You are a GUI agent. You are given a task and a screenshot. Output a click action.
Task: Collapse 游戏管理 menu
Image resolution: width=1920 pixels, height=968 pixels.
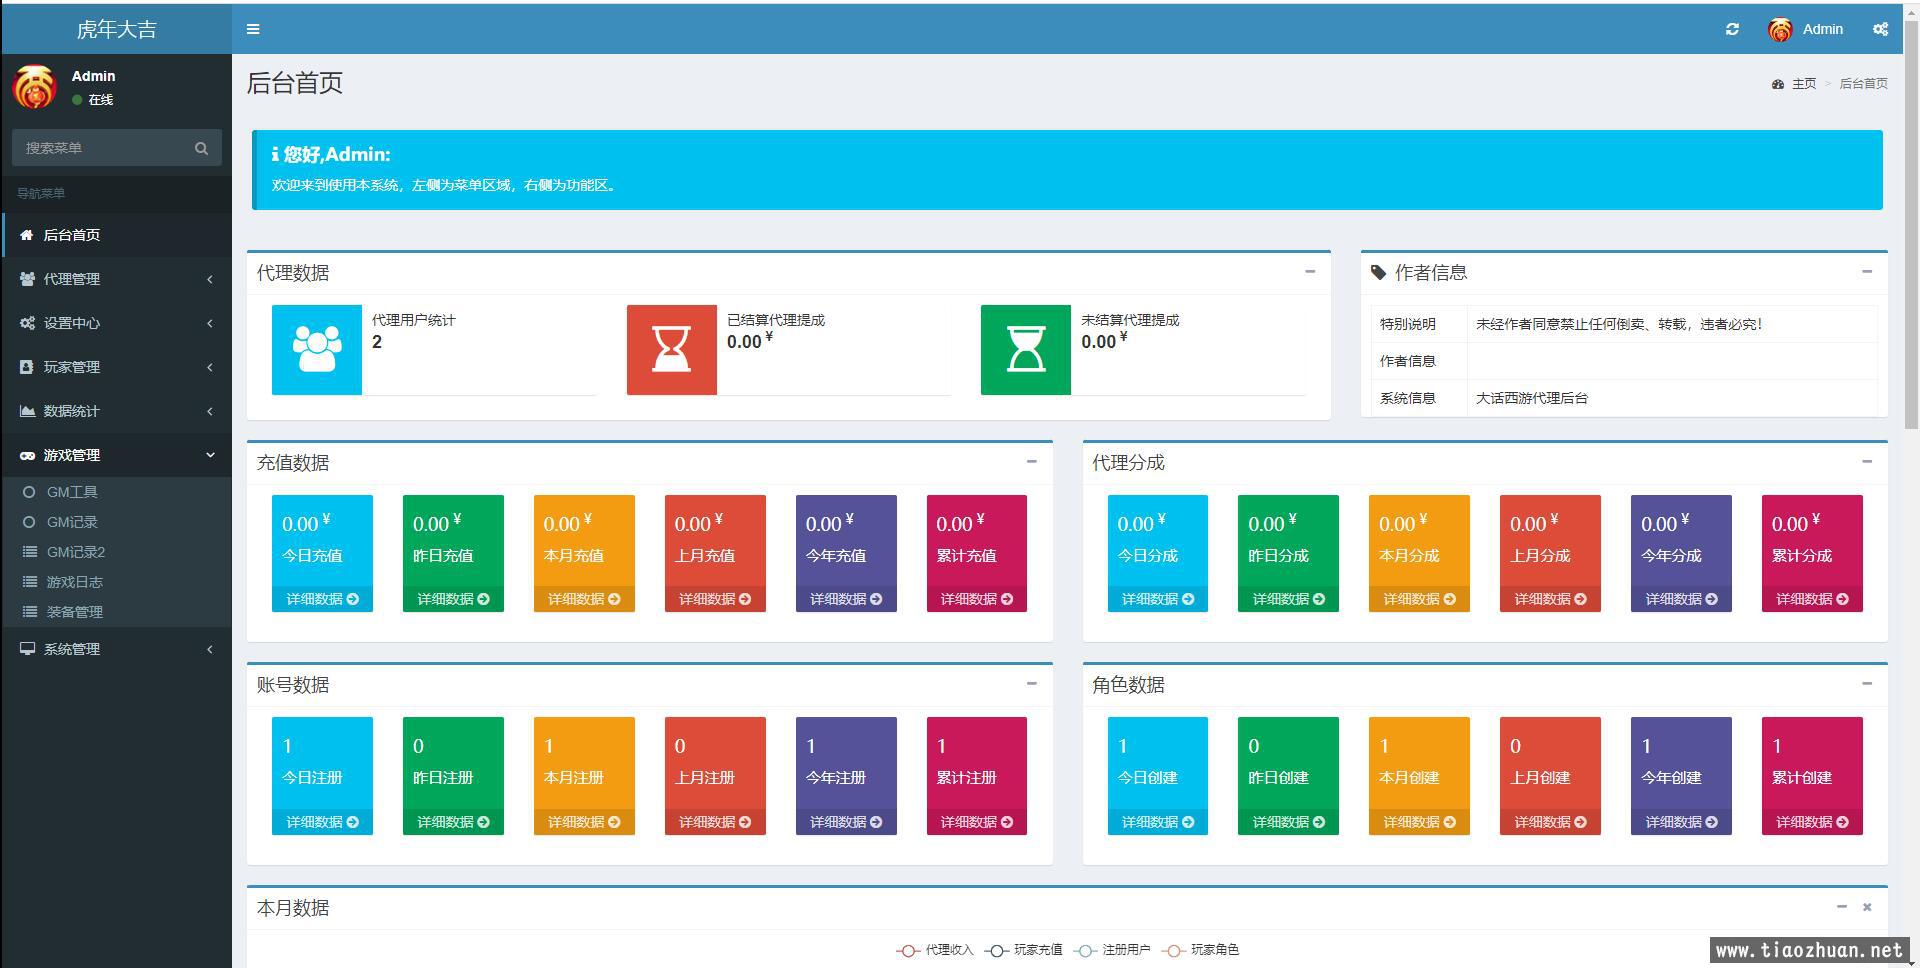tap(116, 455)
